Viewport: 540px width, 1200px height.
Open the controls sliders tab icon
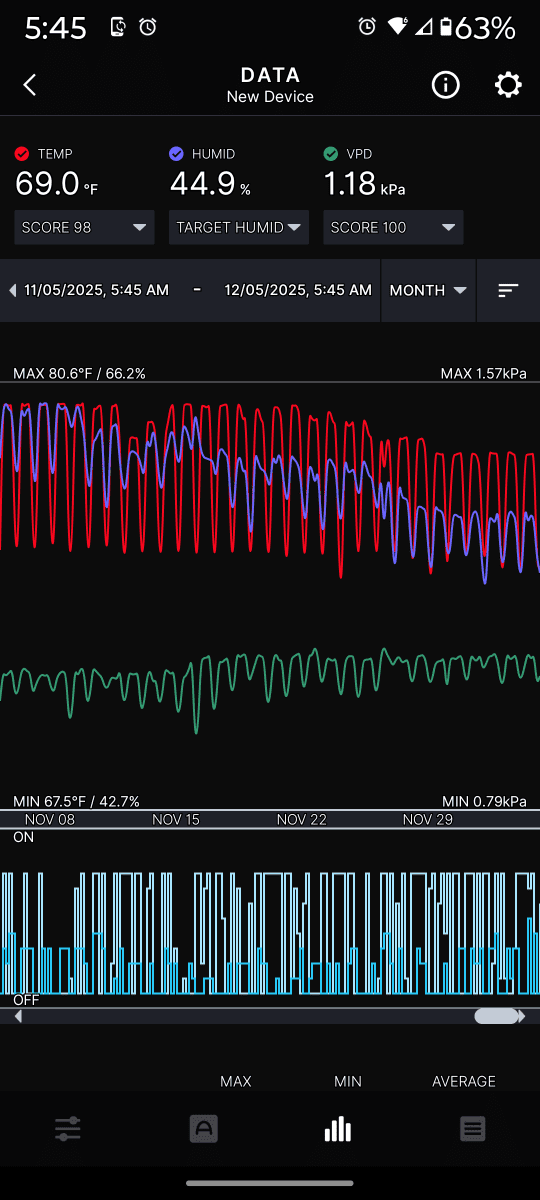(68, 1129)
